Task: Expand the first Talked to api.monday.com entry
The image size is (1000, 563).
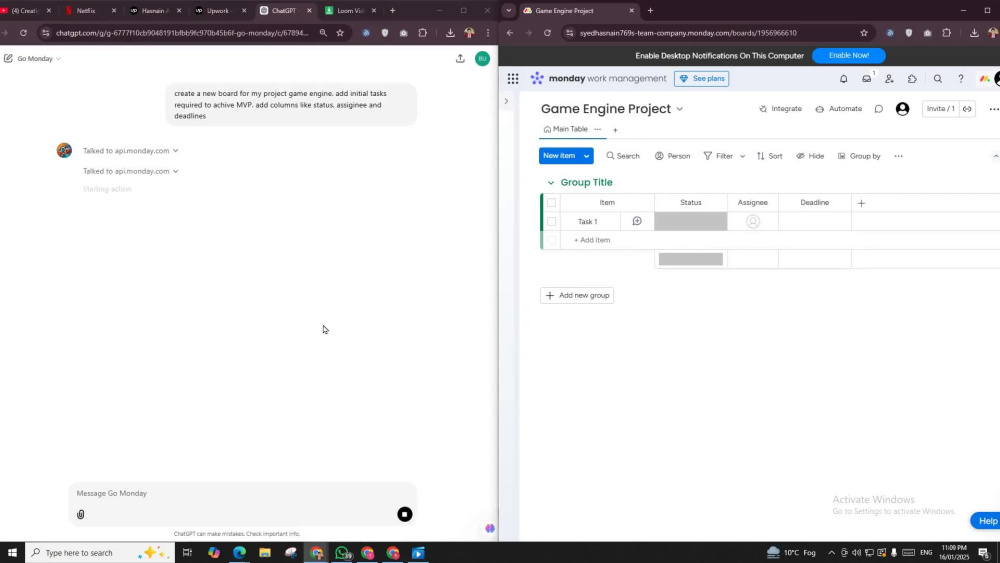Action: (130, 151)
